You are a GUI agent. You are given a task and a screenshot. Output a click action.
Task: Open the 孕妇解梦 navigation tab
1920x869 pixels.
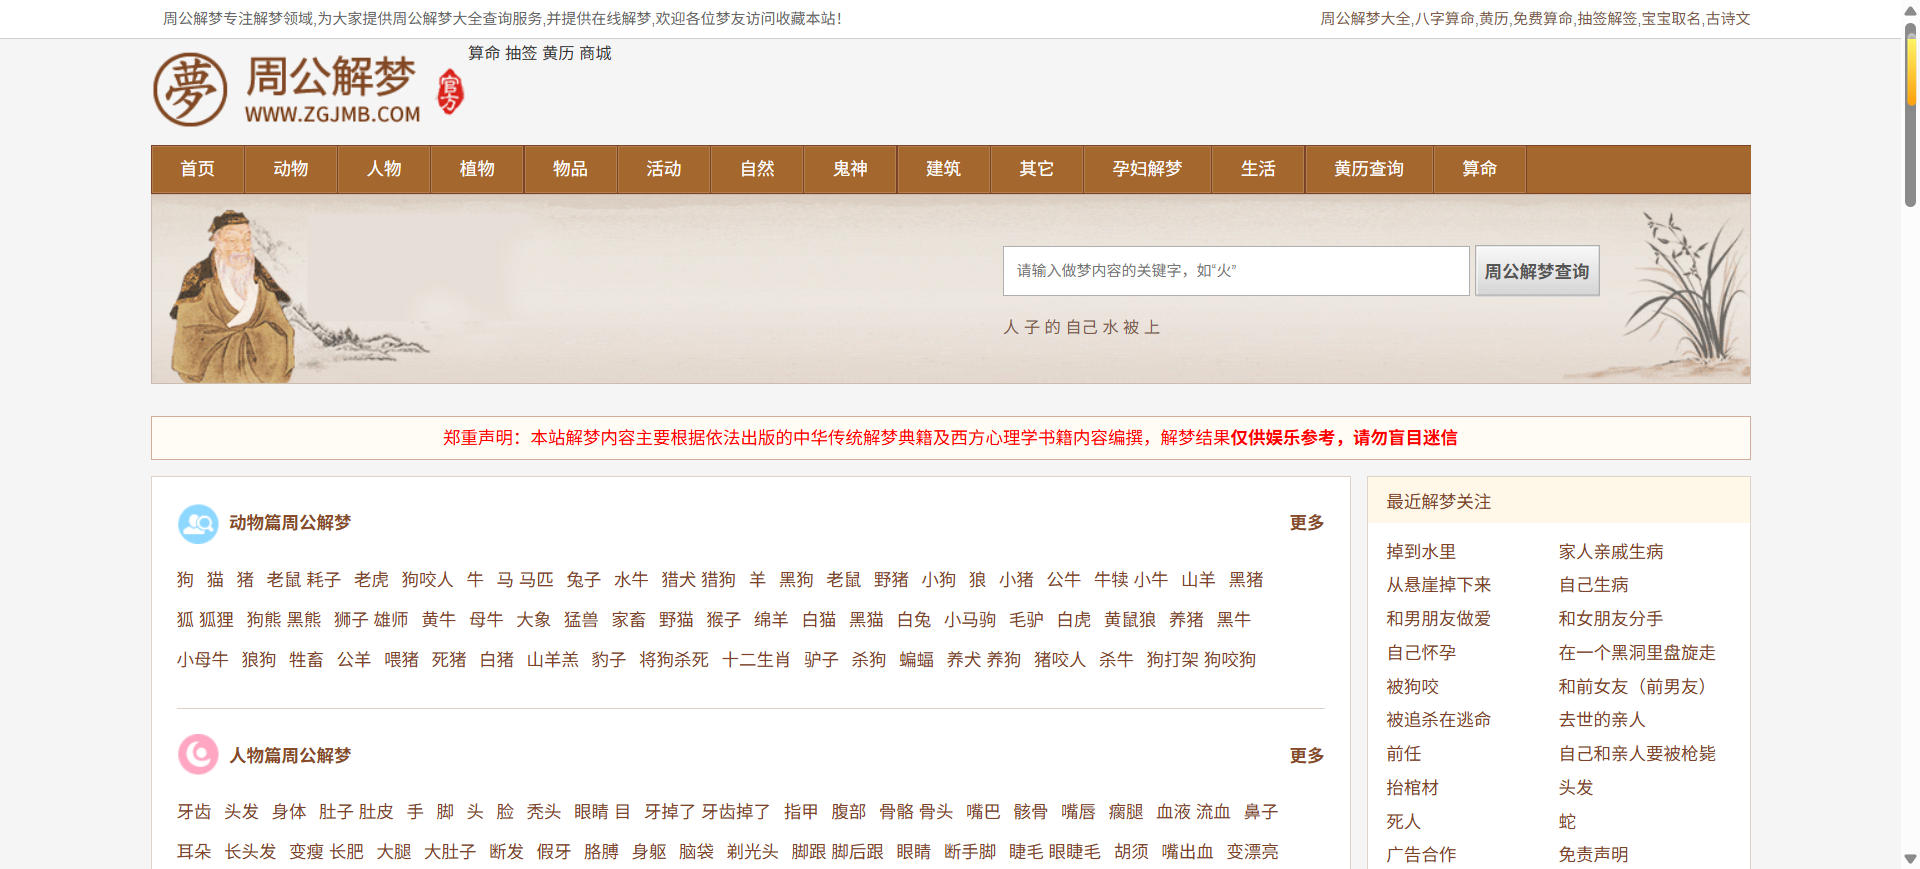[1147, 169]
